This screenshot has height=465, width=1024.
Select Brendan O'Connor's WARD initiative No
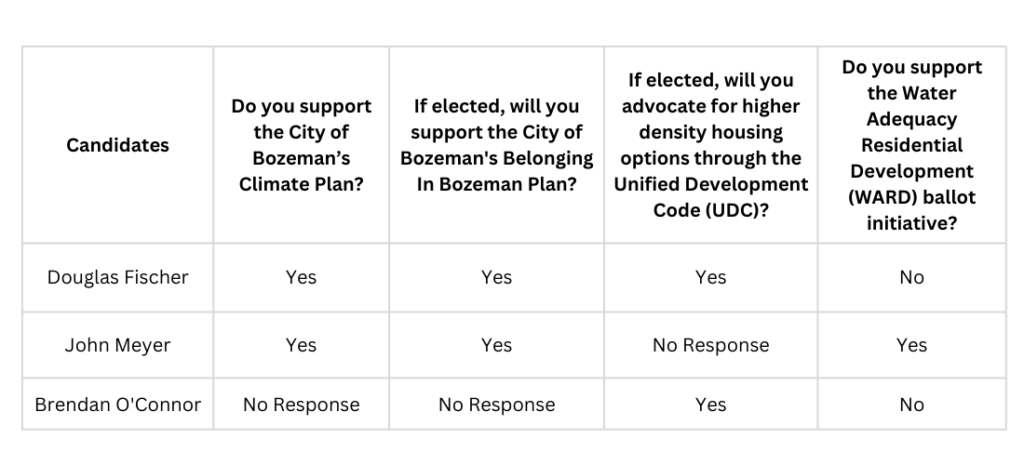911,405
